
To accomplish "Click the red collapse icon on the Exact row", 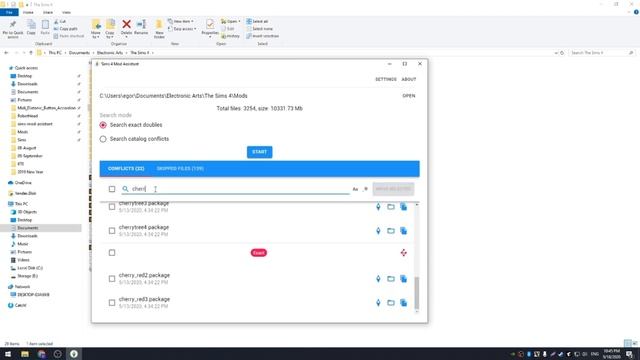I will coord(403,253).
